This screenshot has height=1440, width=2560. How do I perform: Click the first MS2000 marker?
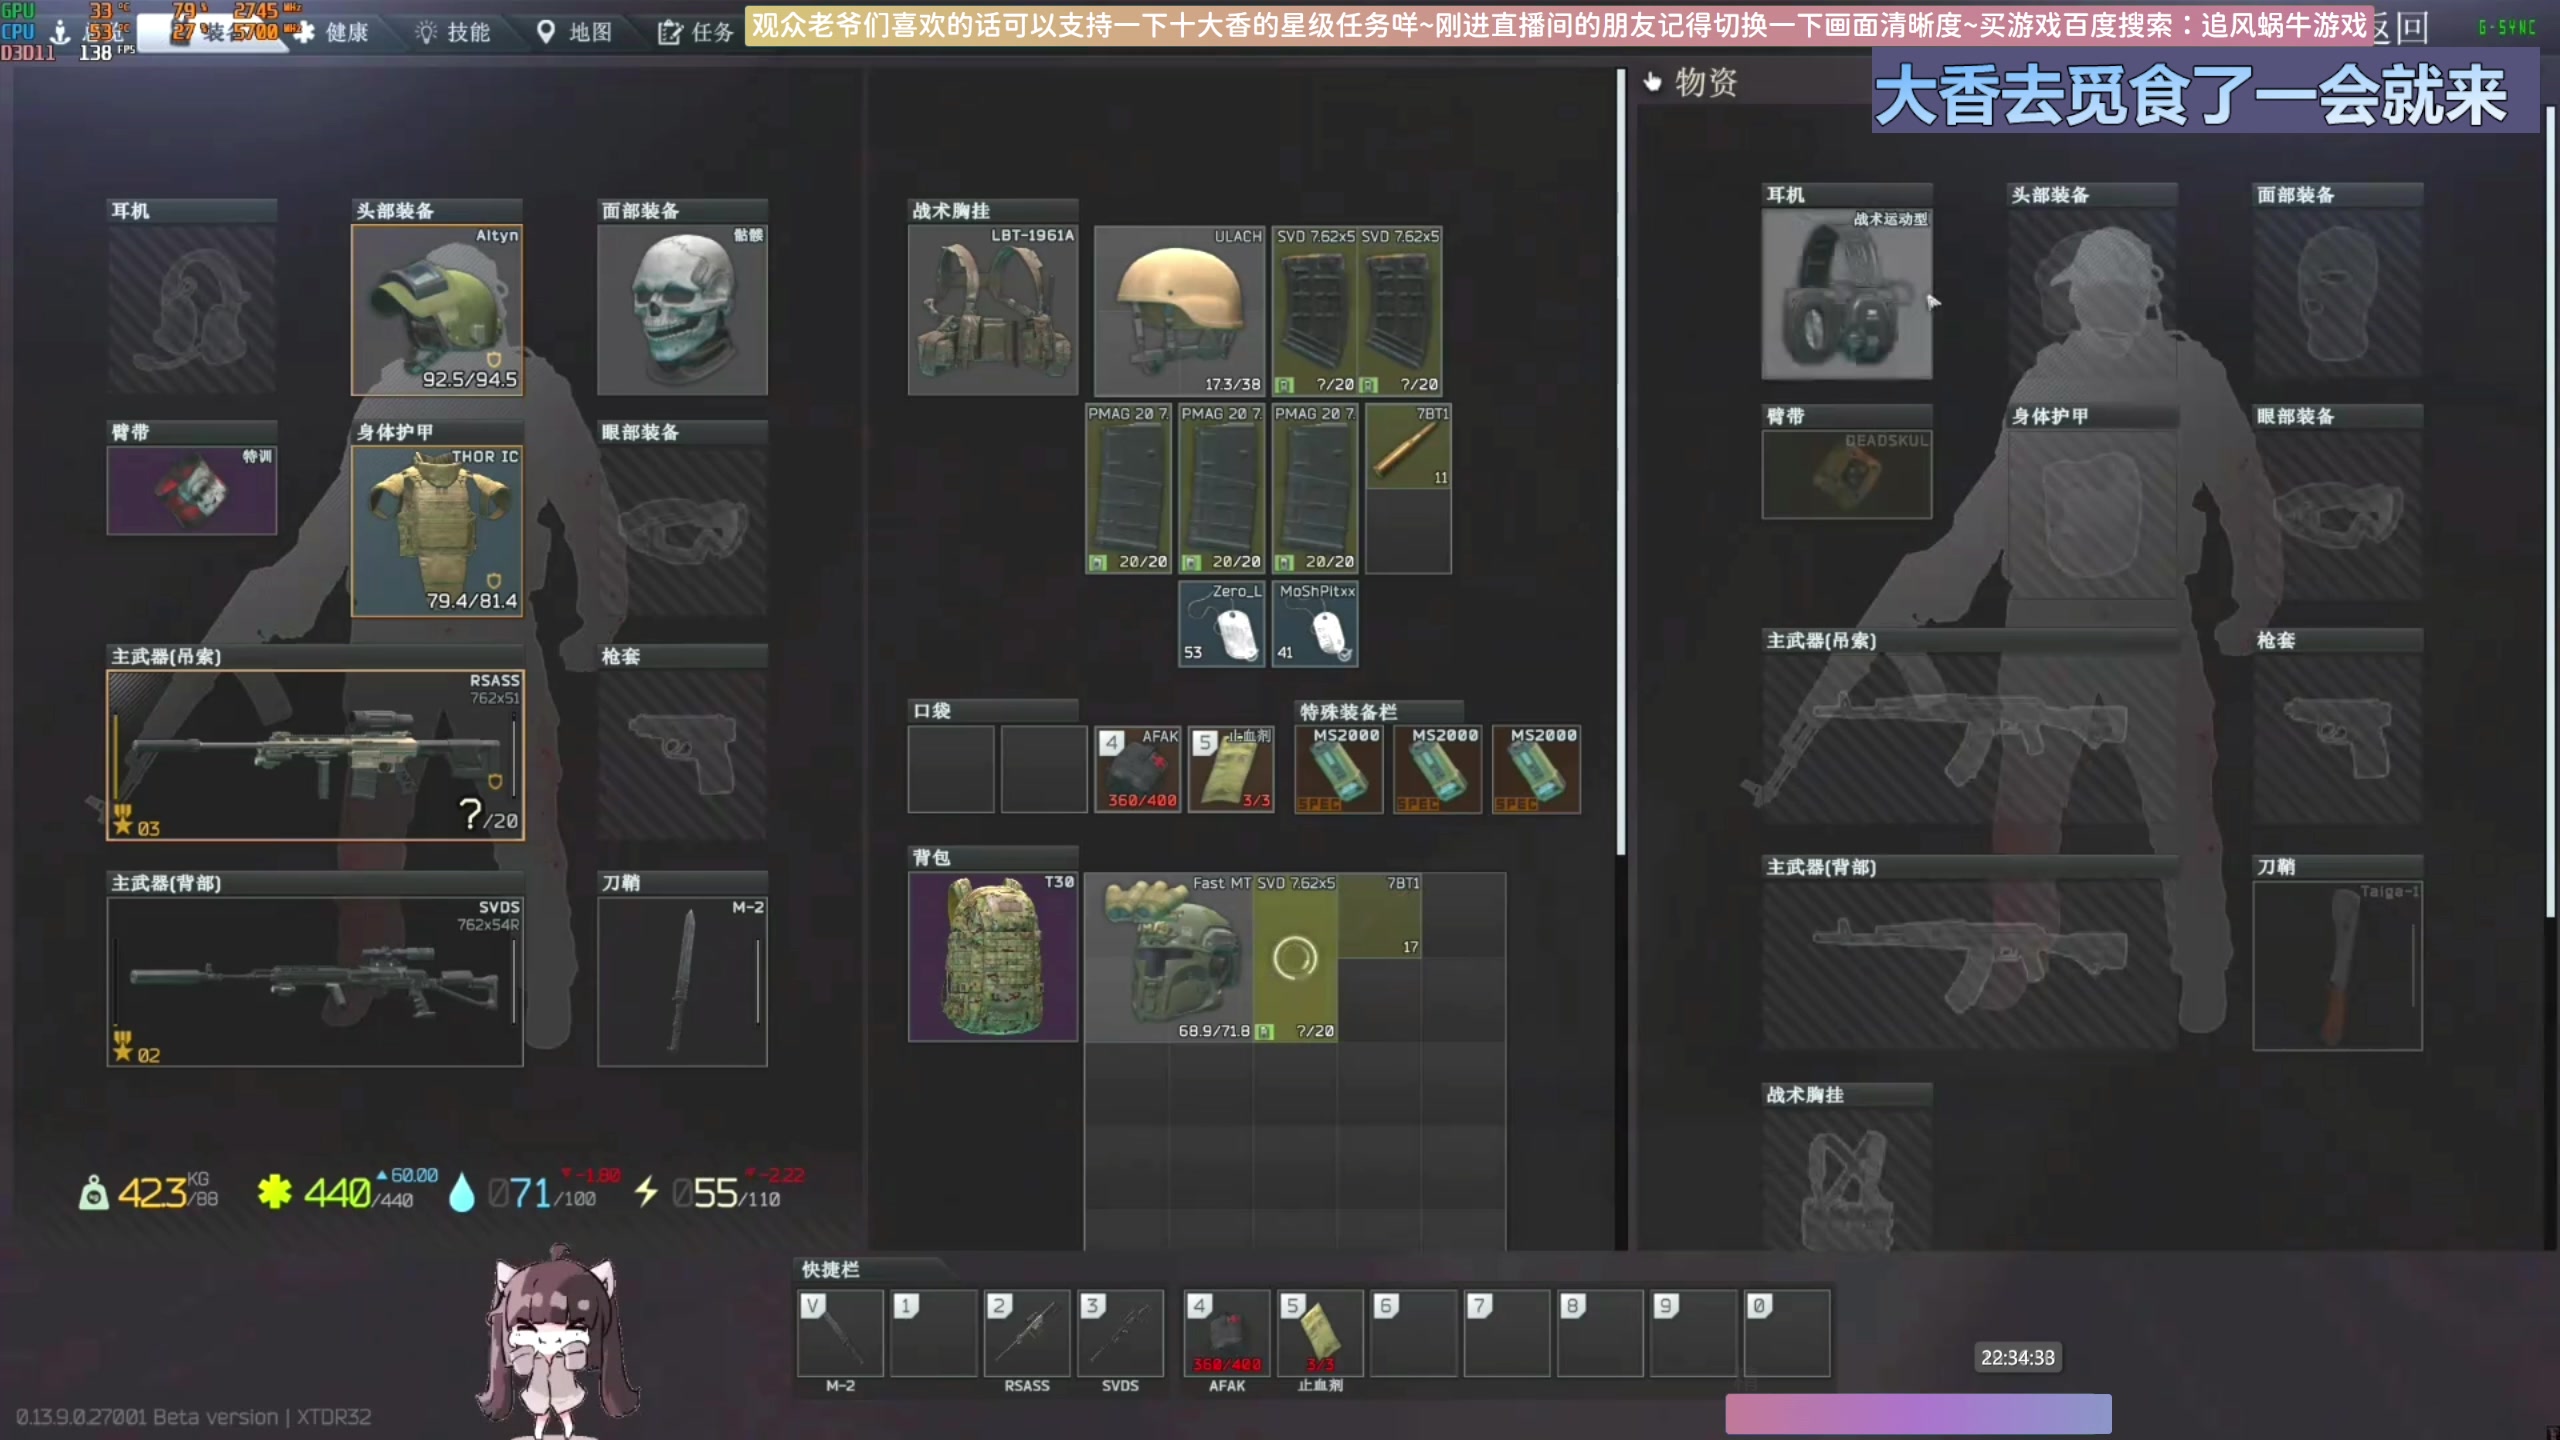click(x=1338, y=769)
